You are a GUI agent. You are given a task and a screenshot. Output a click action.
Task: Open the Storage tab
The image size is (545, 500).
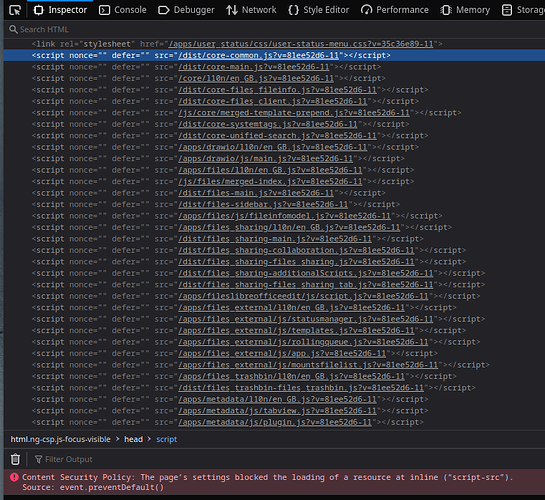(523, 10)
